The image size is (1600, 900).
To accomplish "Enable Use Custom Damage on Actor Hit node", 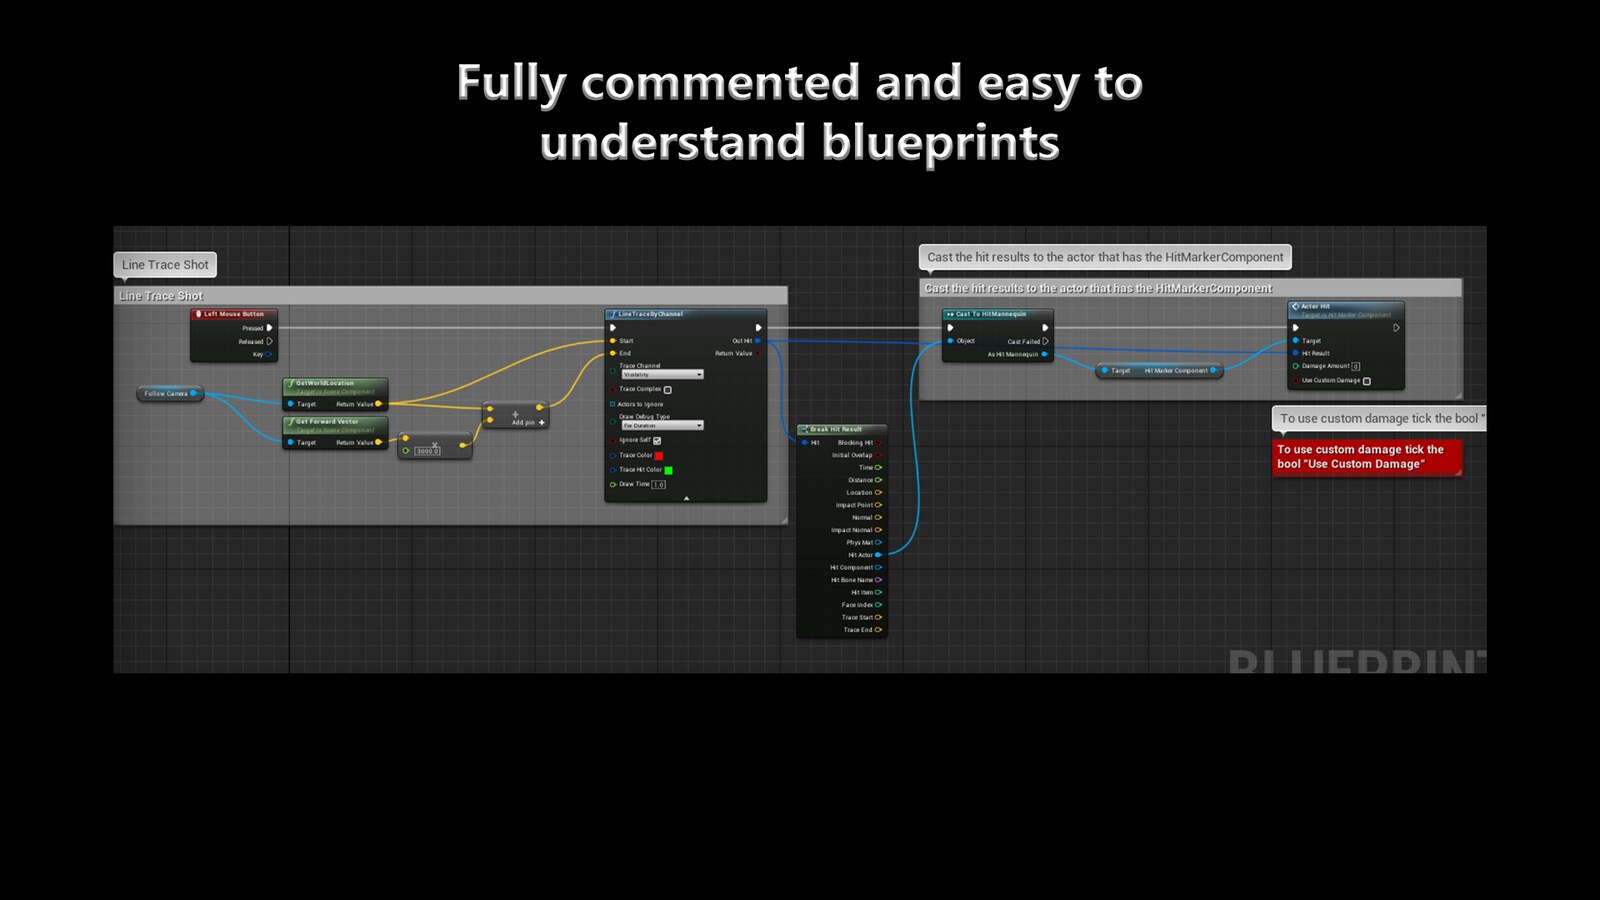I will pyautogui.click(x=1367, y=381).
